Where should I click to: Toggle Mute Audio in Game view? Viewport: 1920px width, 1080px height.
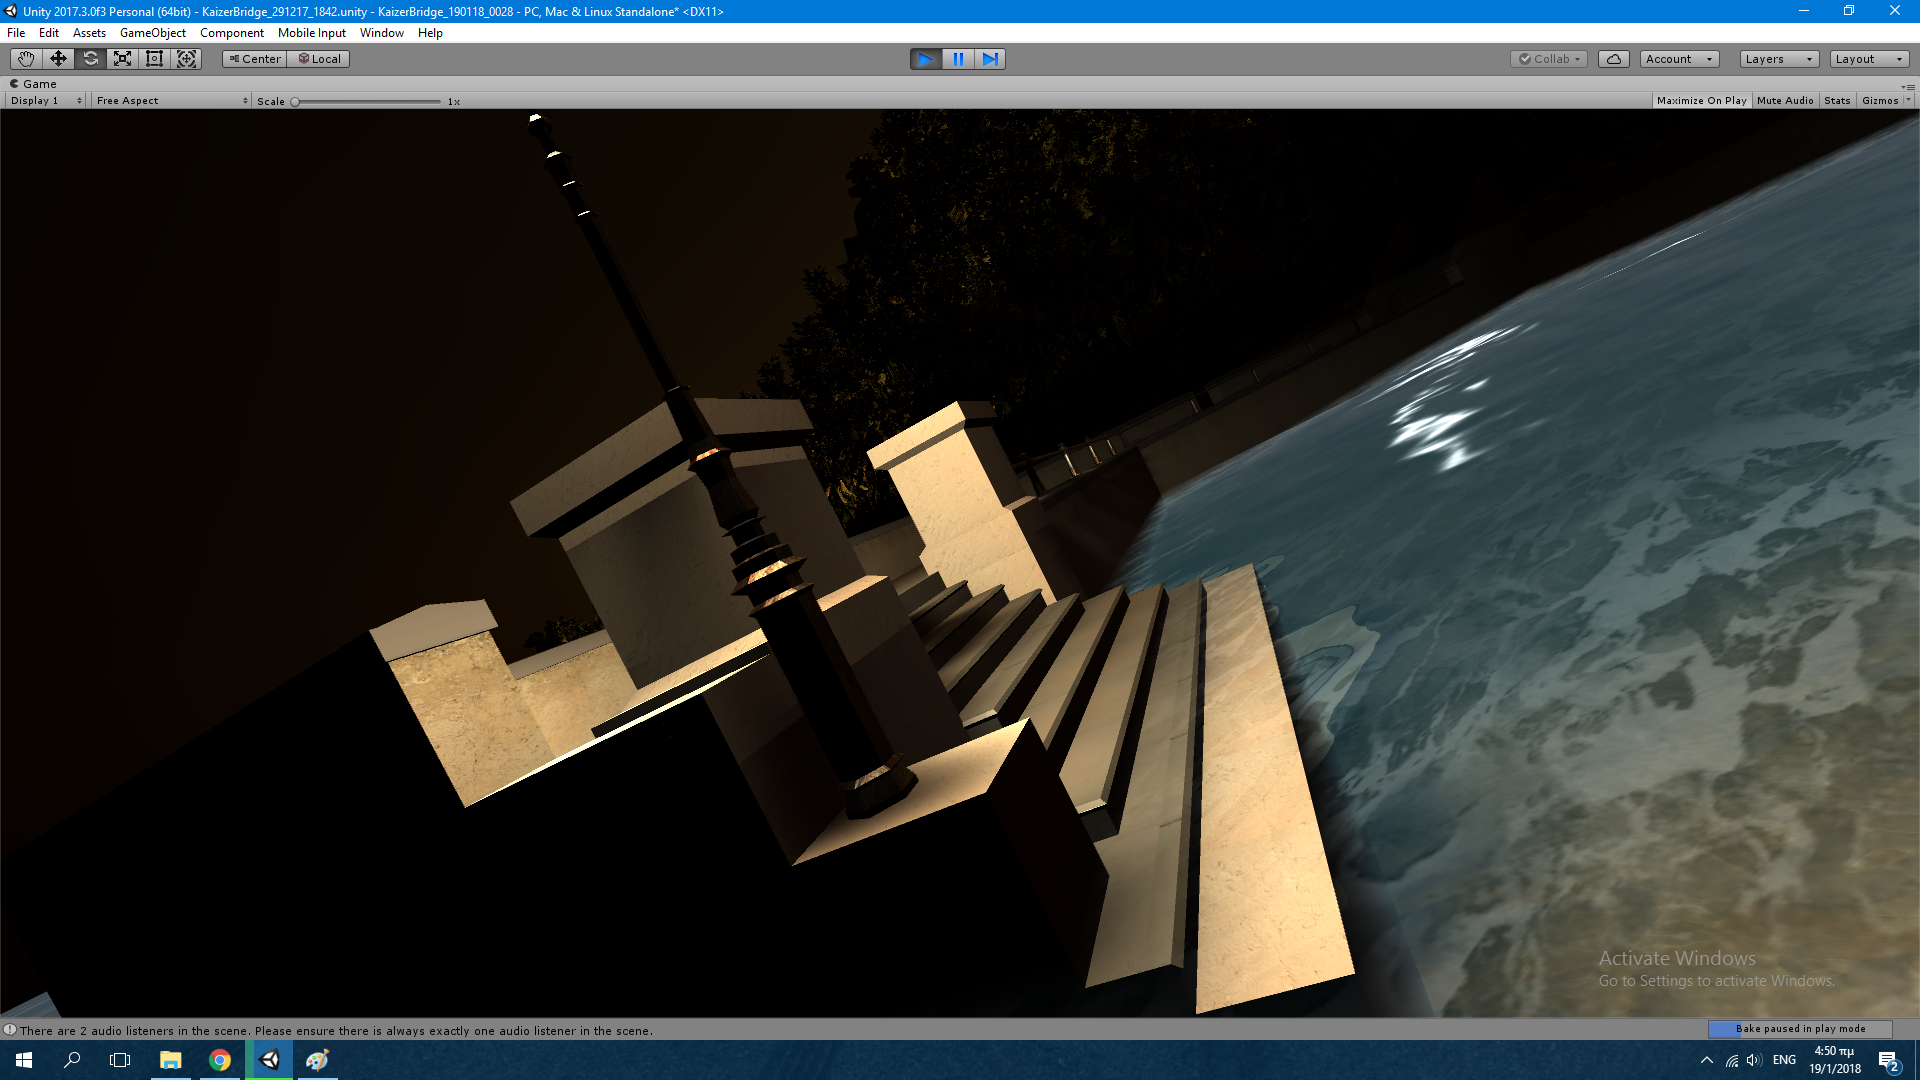pos(1784,101)
